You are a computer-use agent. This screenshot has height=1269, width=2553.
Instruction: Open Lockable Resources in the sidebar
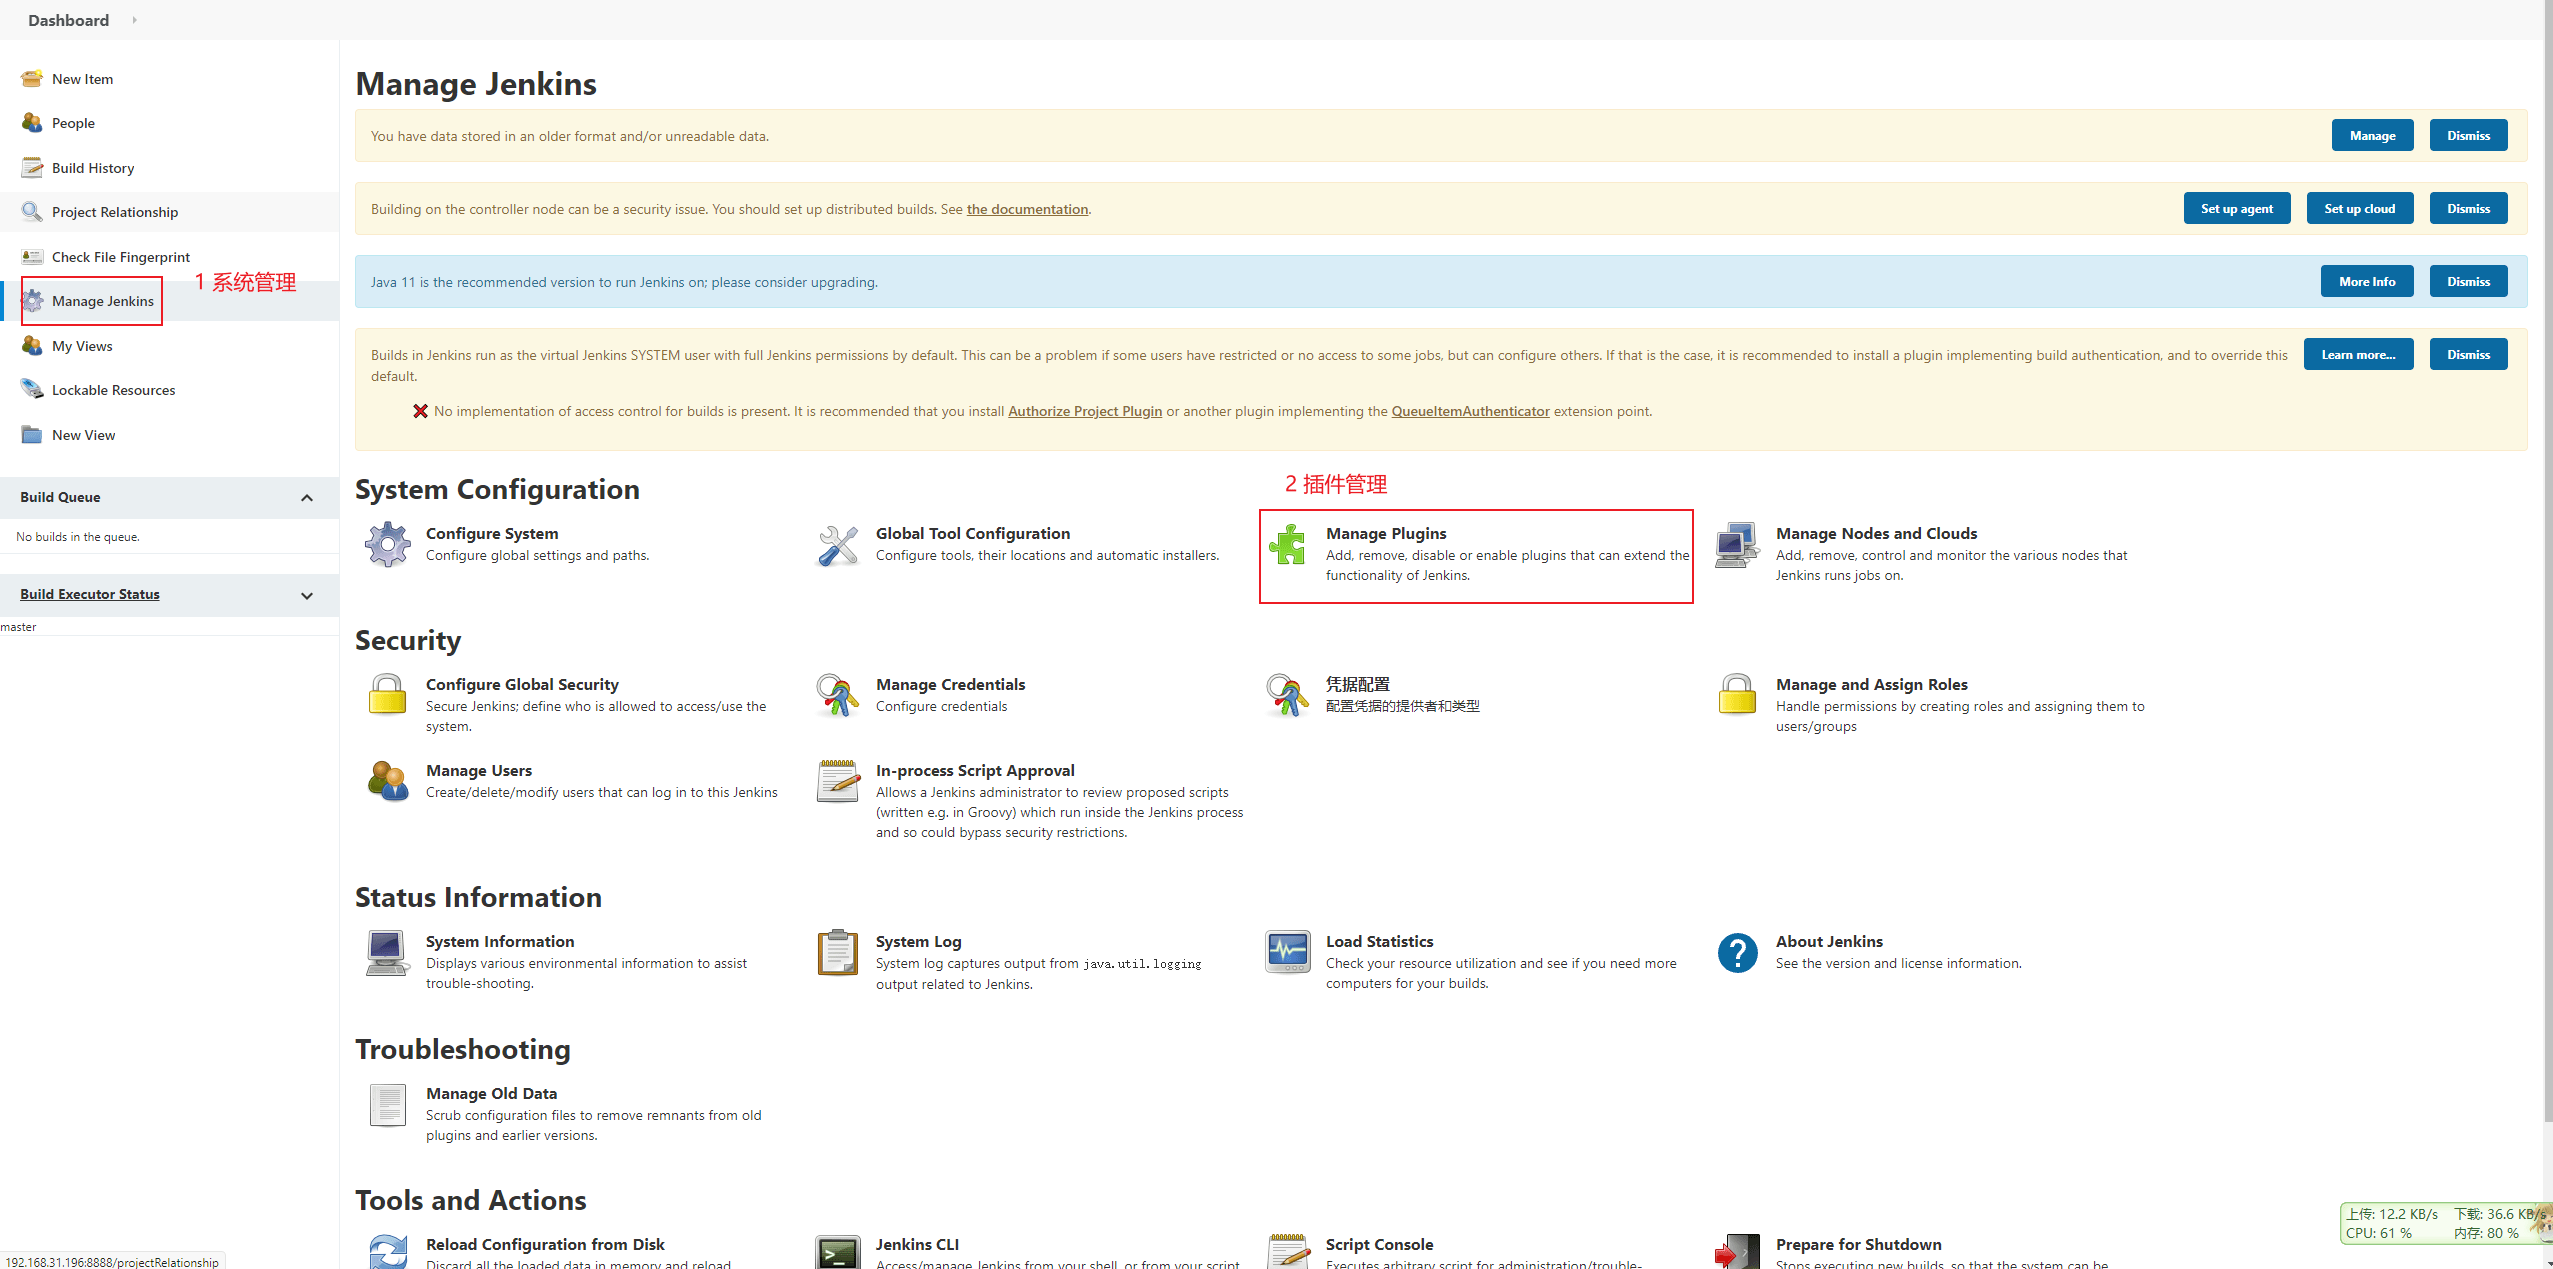point(113,390)
